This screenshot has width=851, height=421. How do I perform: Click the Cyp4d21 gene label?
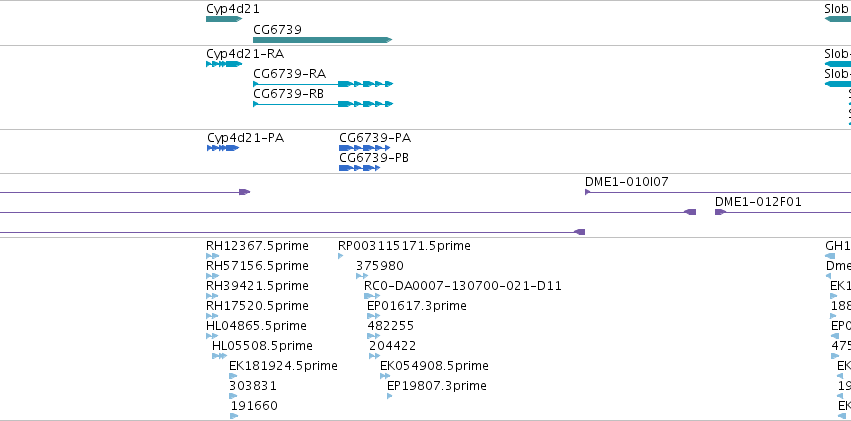tap(233, 9)
